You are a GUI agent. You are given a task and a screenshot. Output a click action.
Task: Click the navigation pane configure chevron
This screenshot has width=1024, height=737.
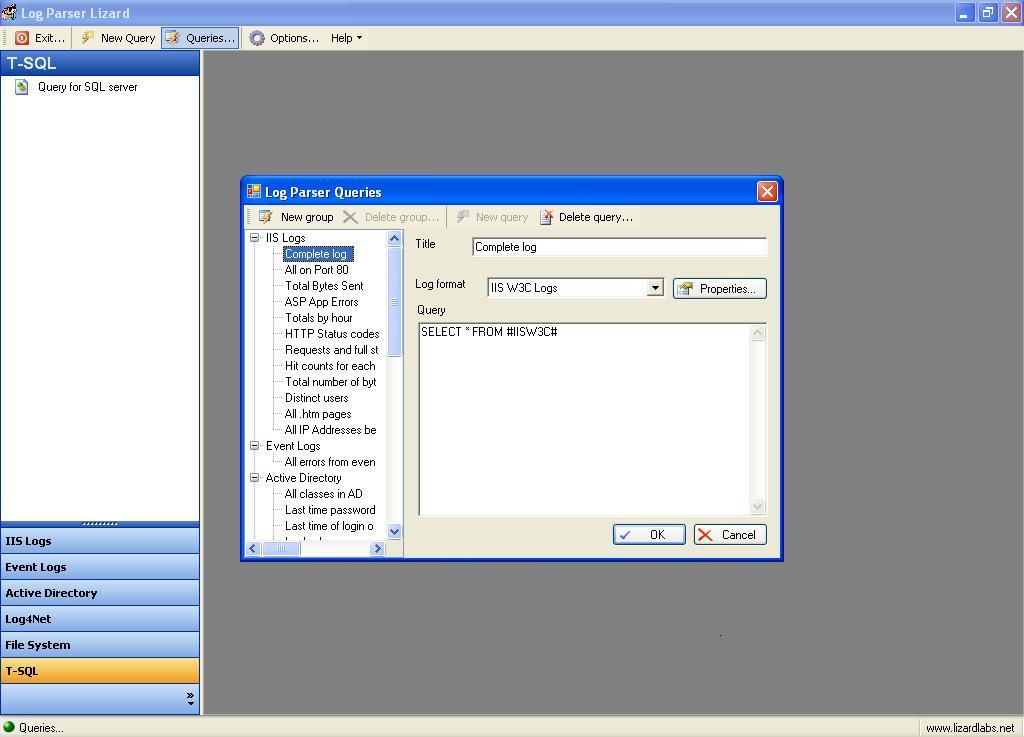pos(190,698)
